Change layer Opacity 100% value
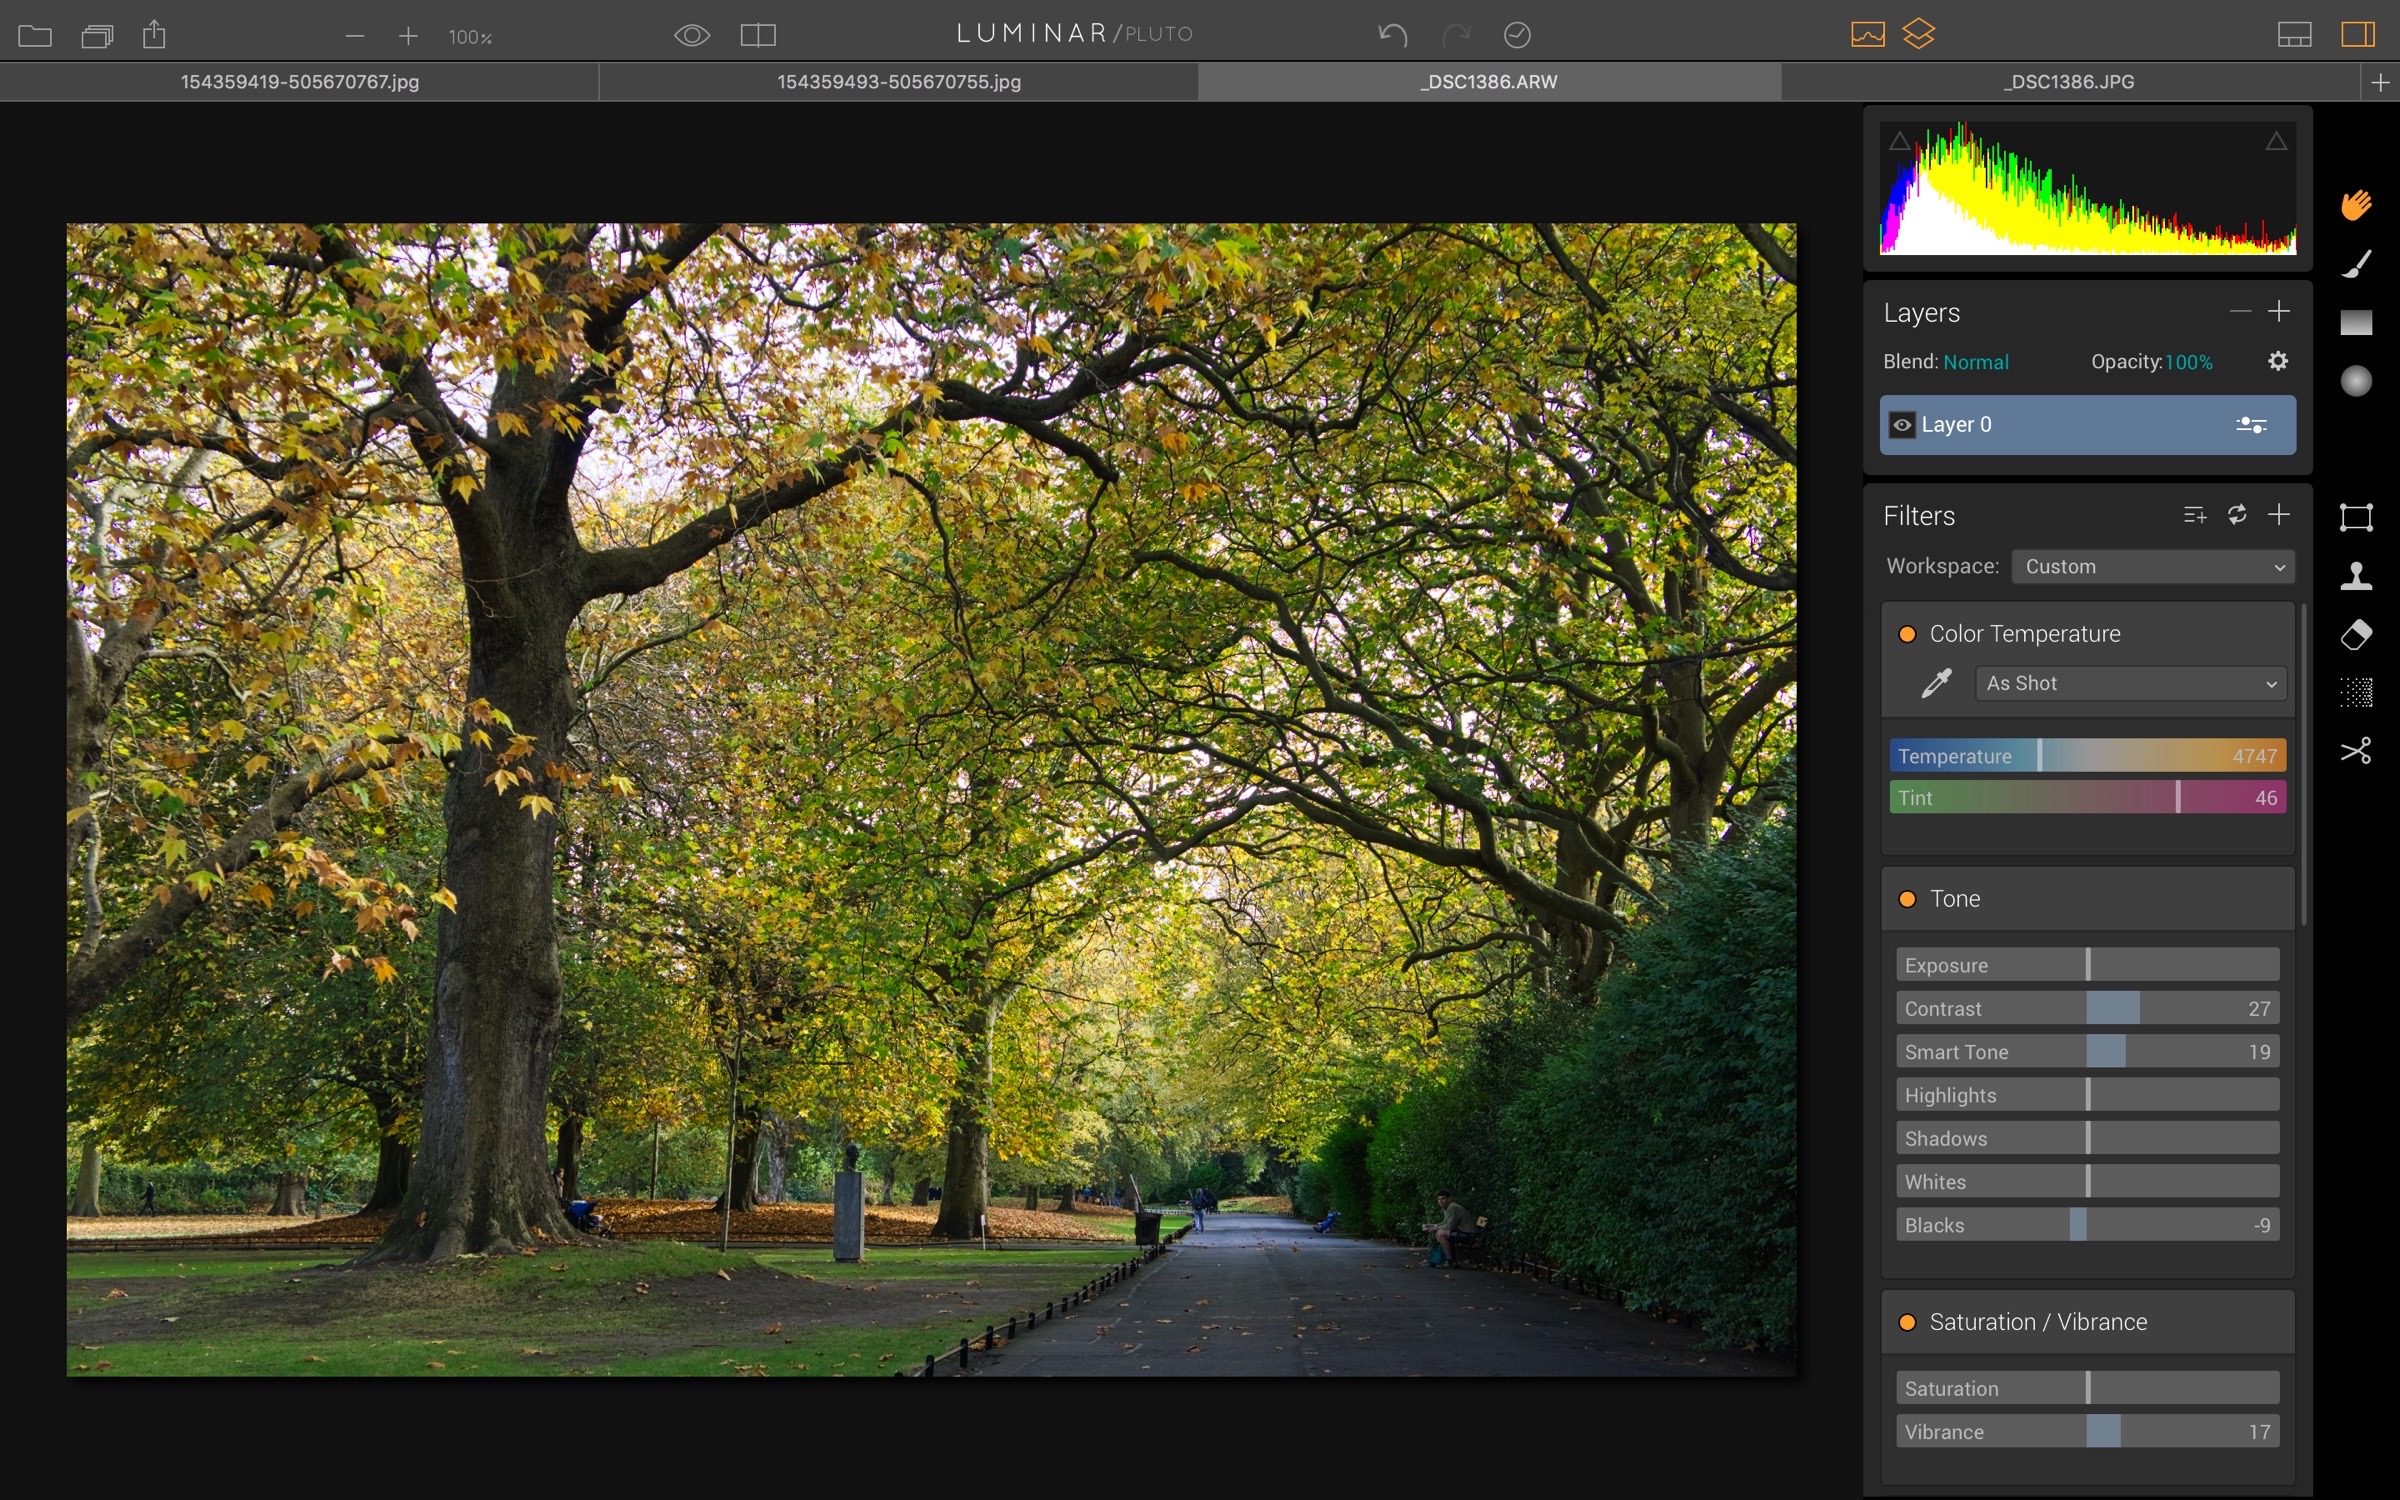 point(2189,362)
